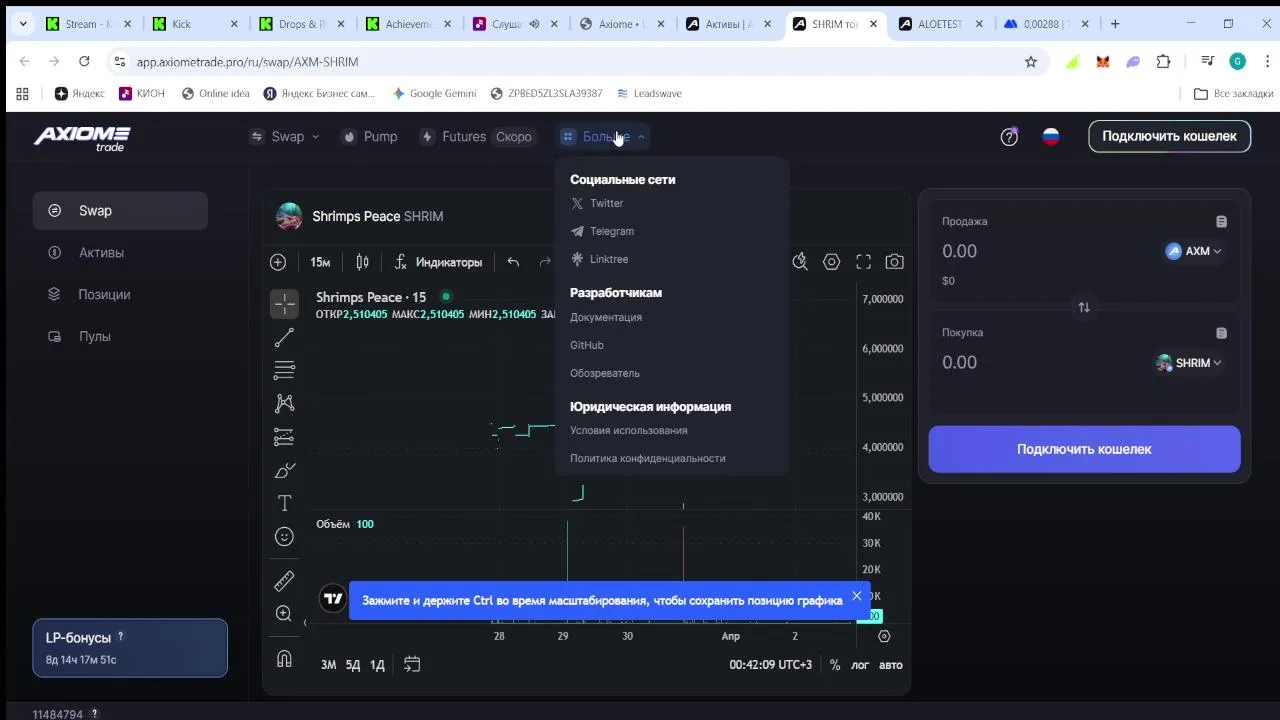Image resolution: width=1280 pixels, height=720 pixels.
Task: Toggle logarithmic scale лог
Action: (x=860, y=665)
